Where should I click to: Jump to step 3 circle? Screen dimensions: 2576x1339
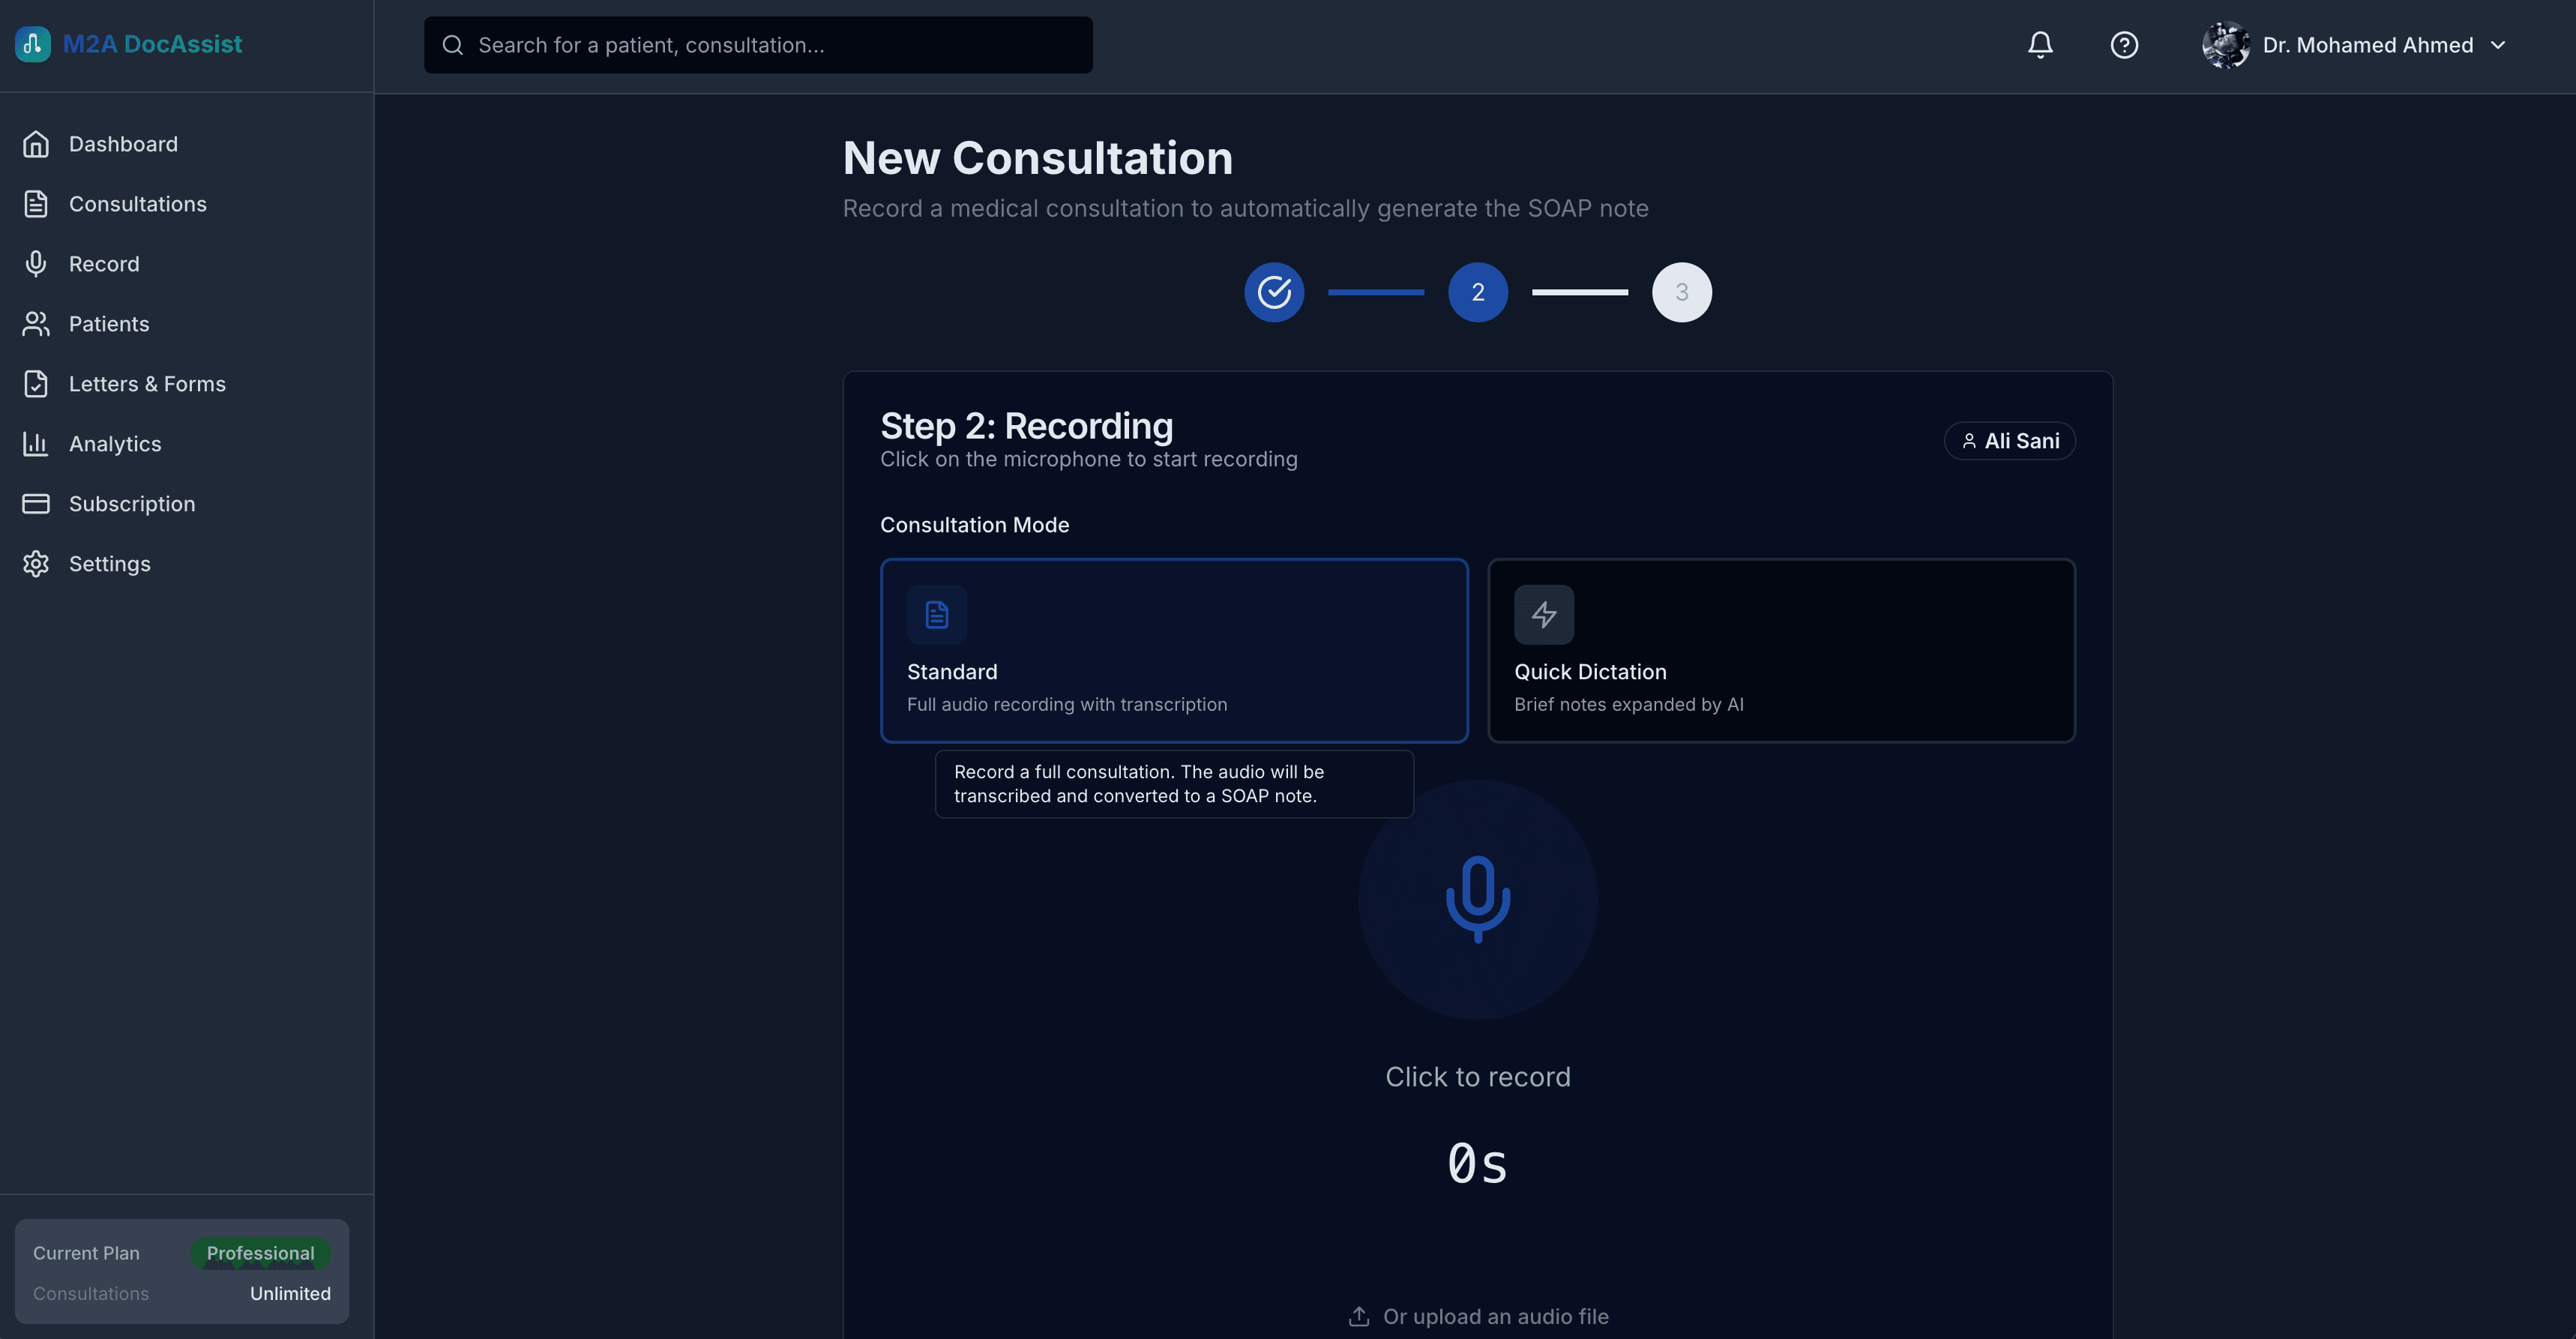coord(1682,292)
